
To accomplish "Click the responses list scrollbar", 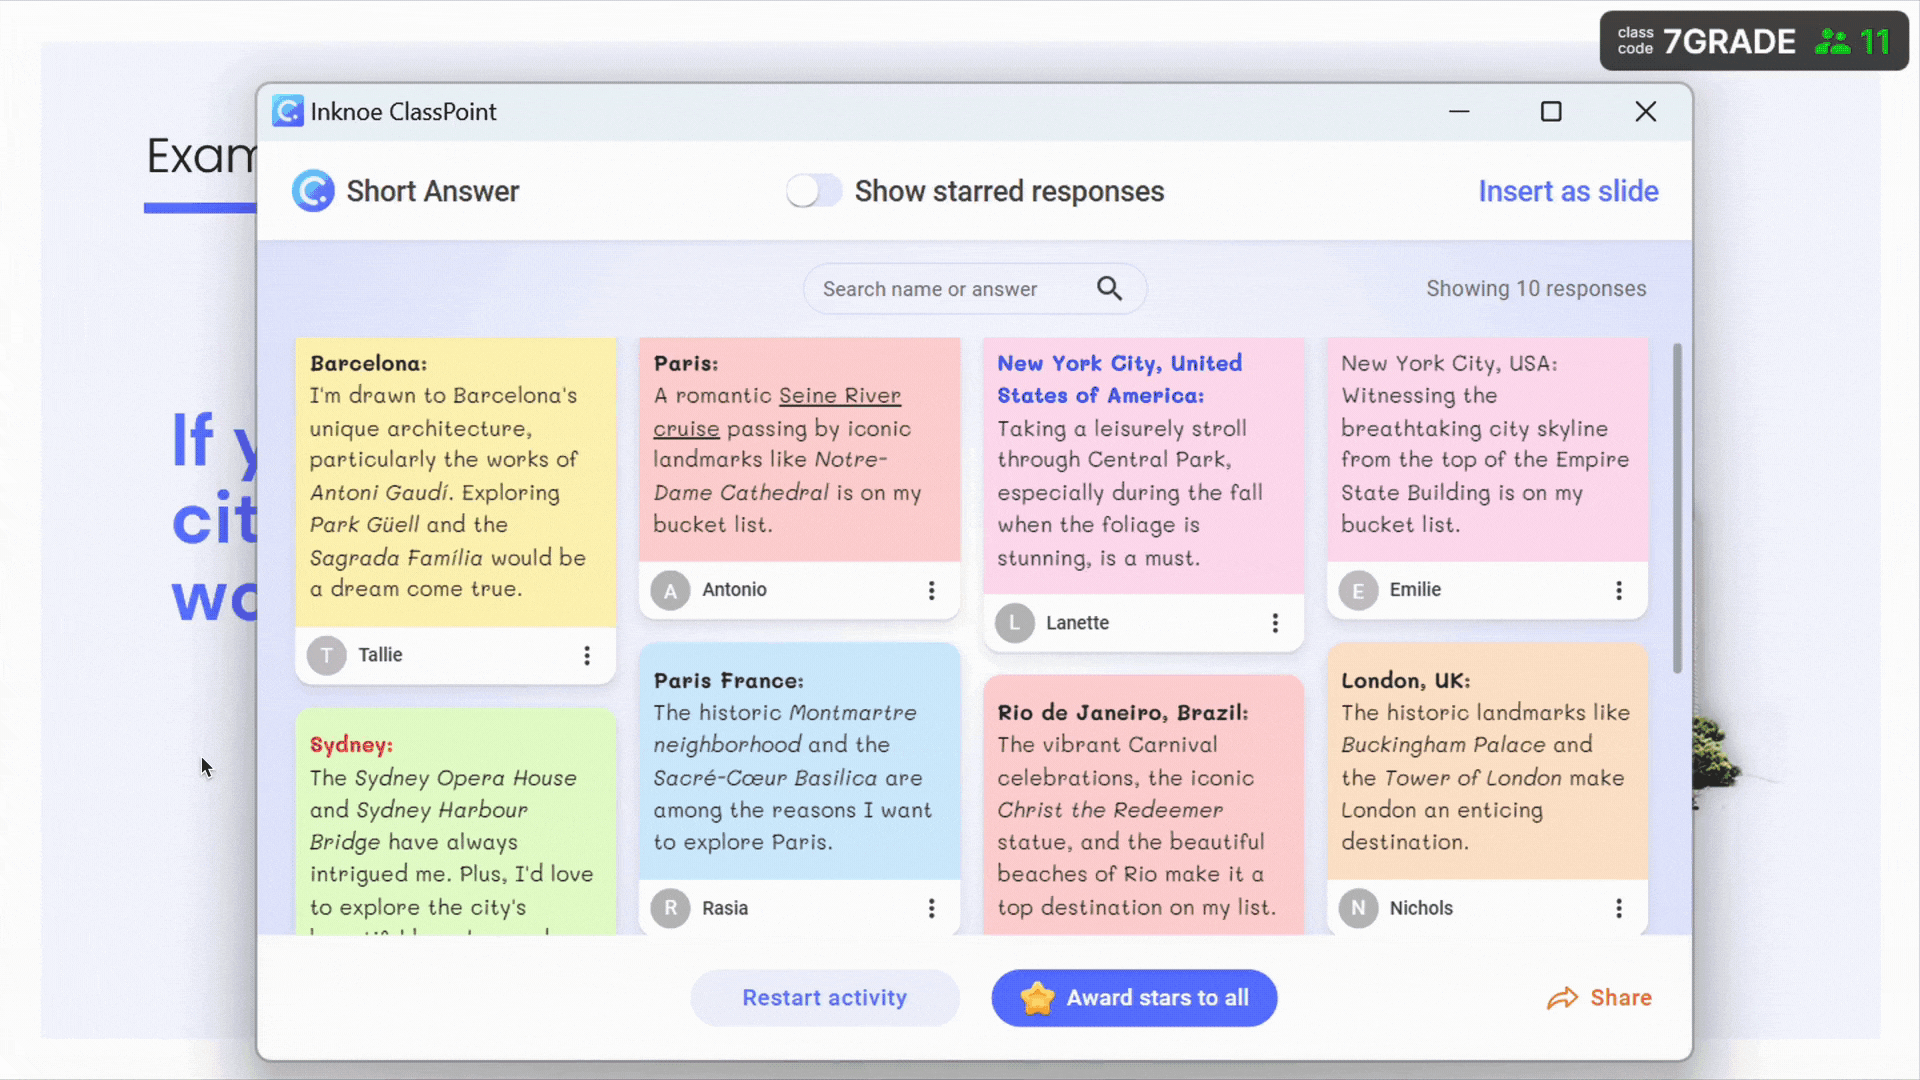I will point(1677,508).
